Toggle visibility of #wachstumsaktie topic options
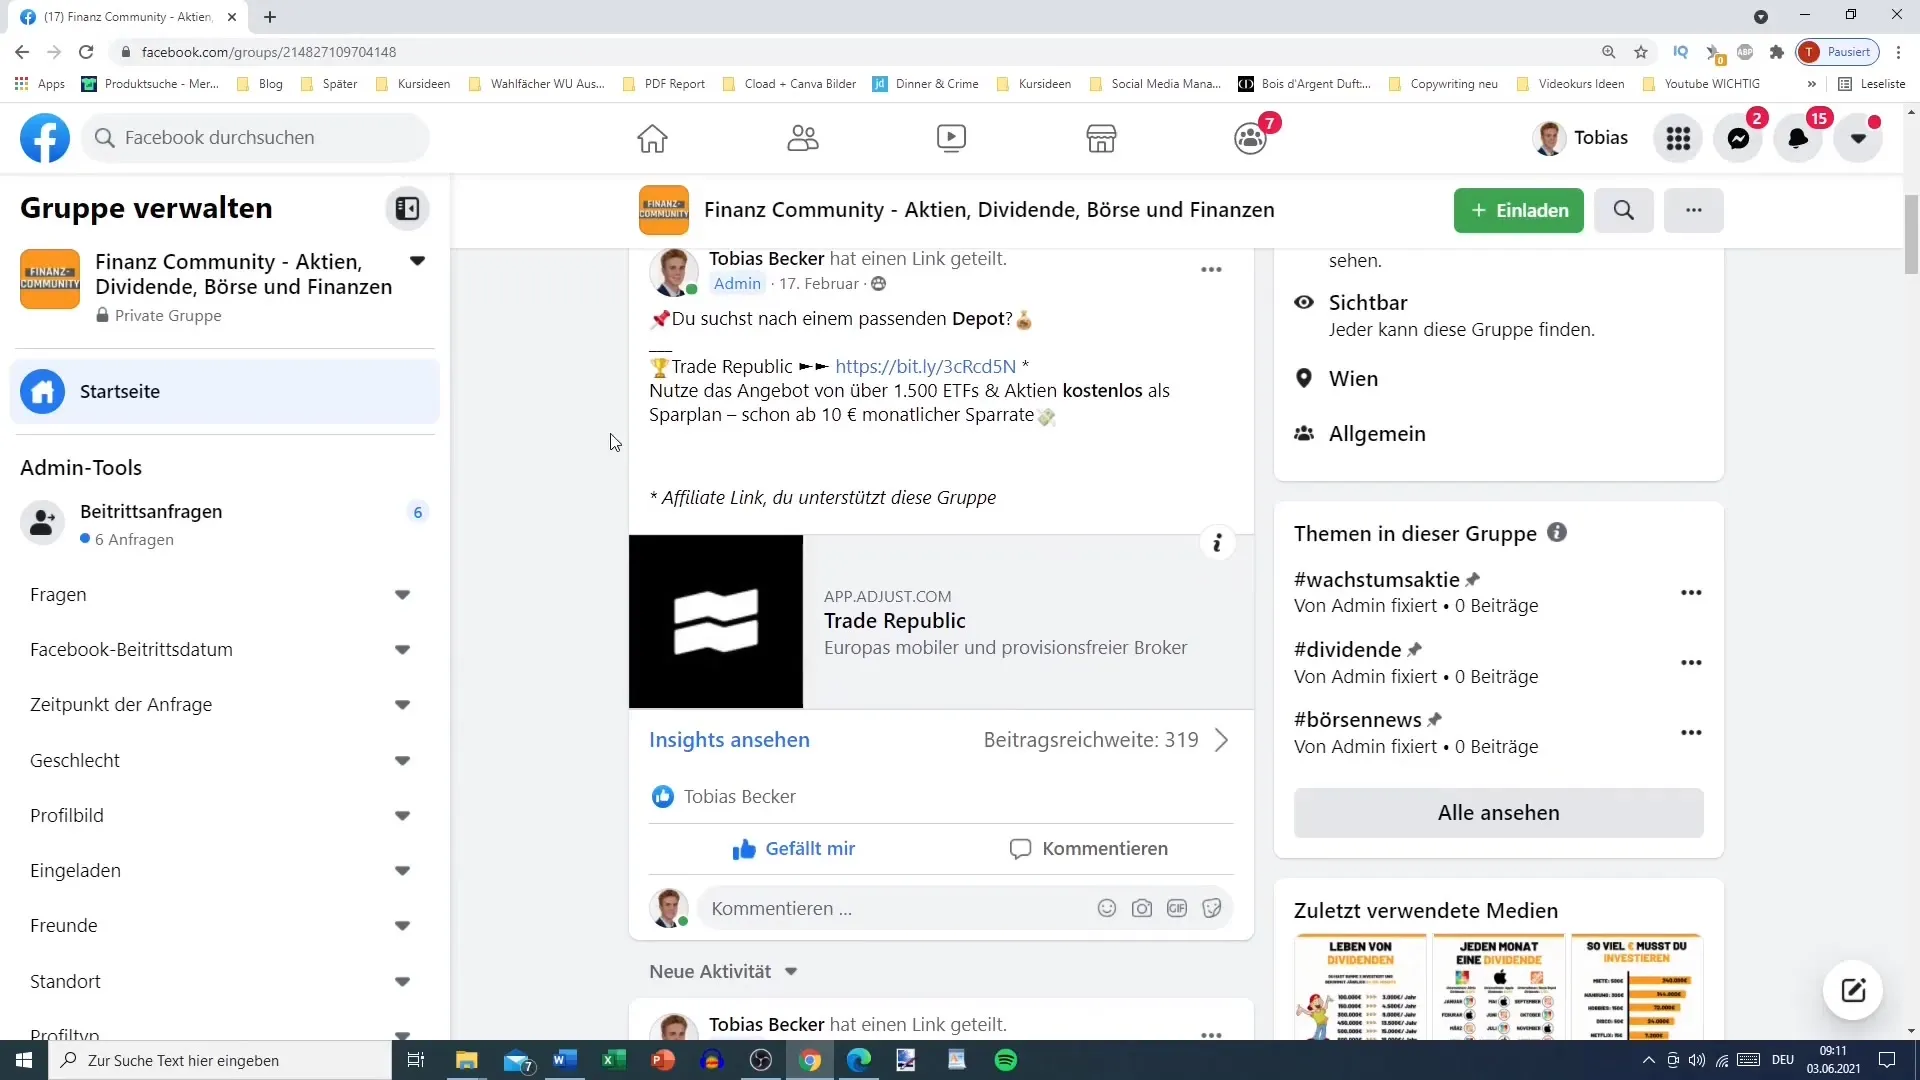Image resolution: width=1920 pixels, height=1080 pixels. (x=1692, y=592)
